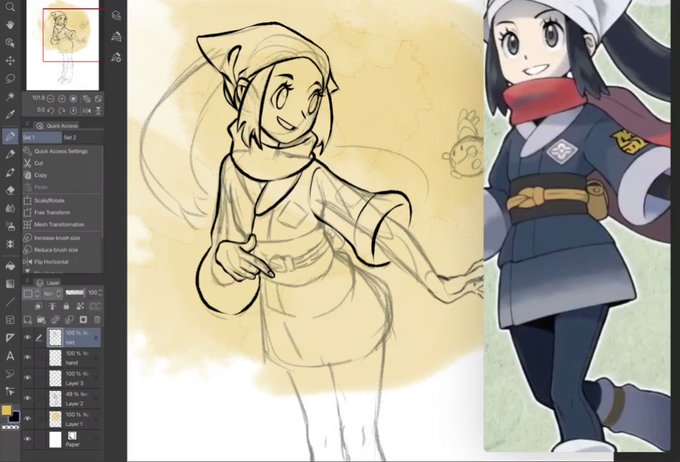Switch to Set 2 tab

coord(70,138)
